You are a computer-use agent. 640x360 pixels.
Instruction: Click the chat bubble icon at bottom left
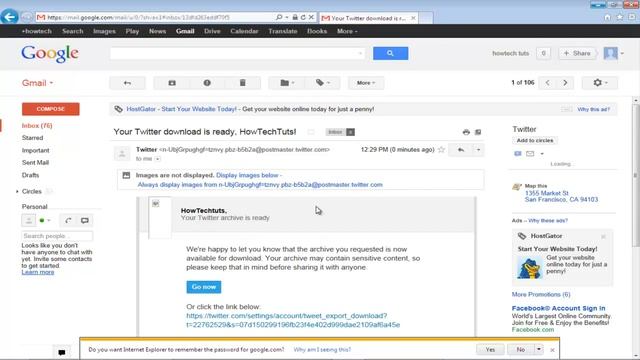[62, 352]
